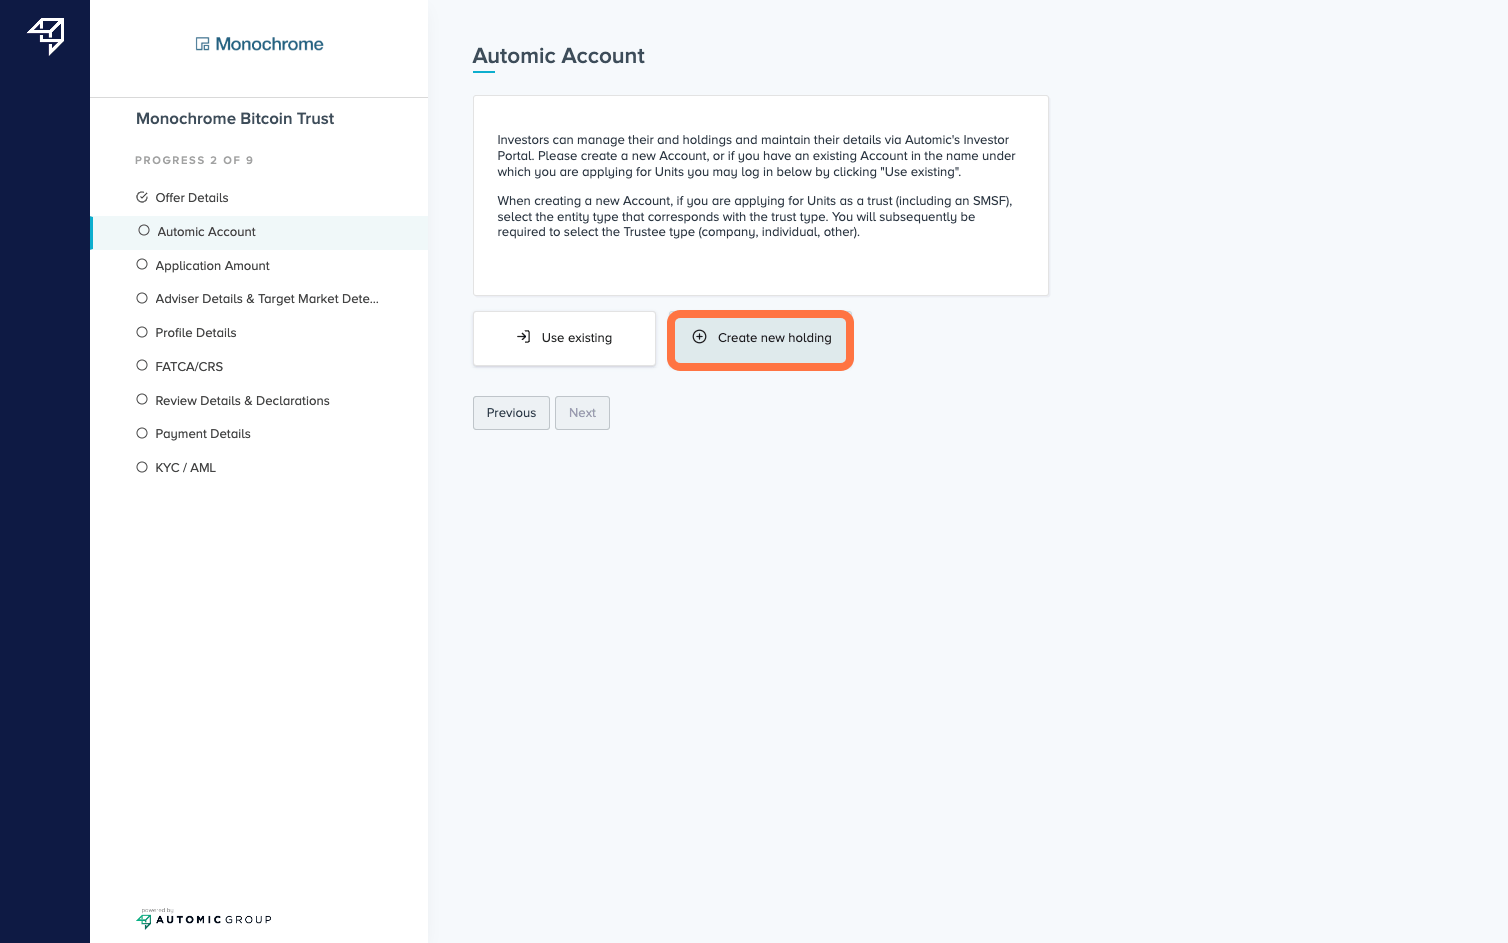This screenshot has height=943, width=1508.
Task: Click the Payment Details step circle icon
Action: click(142, 433)
